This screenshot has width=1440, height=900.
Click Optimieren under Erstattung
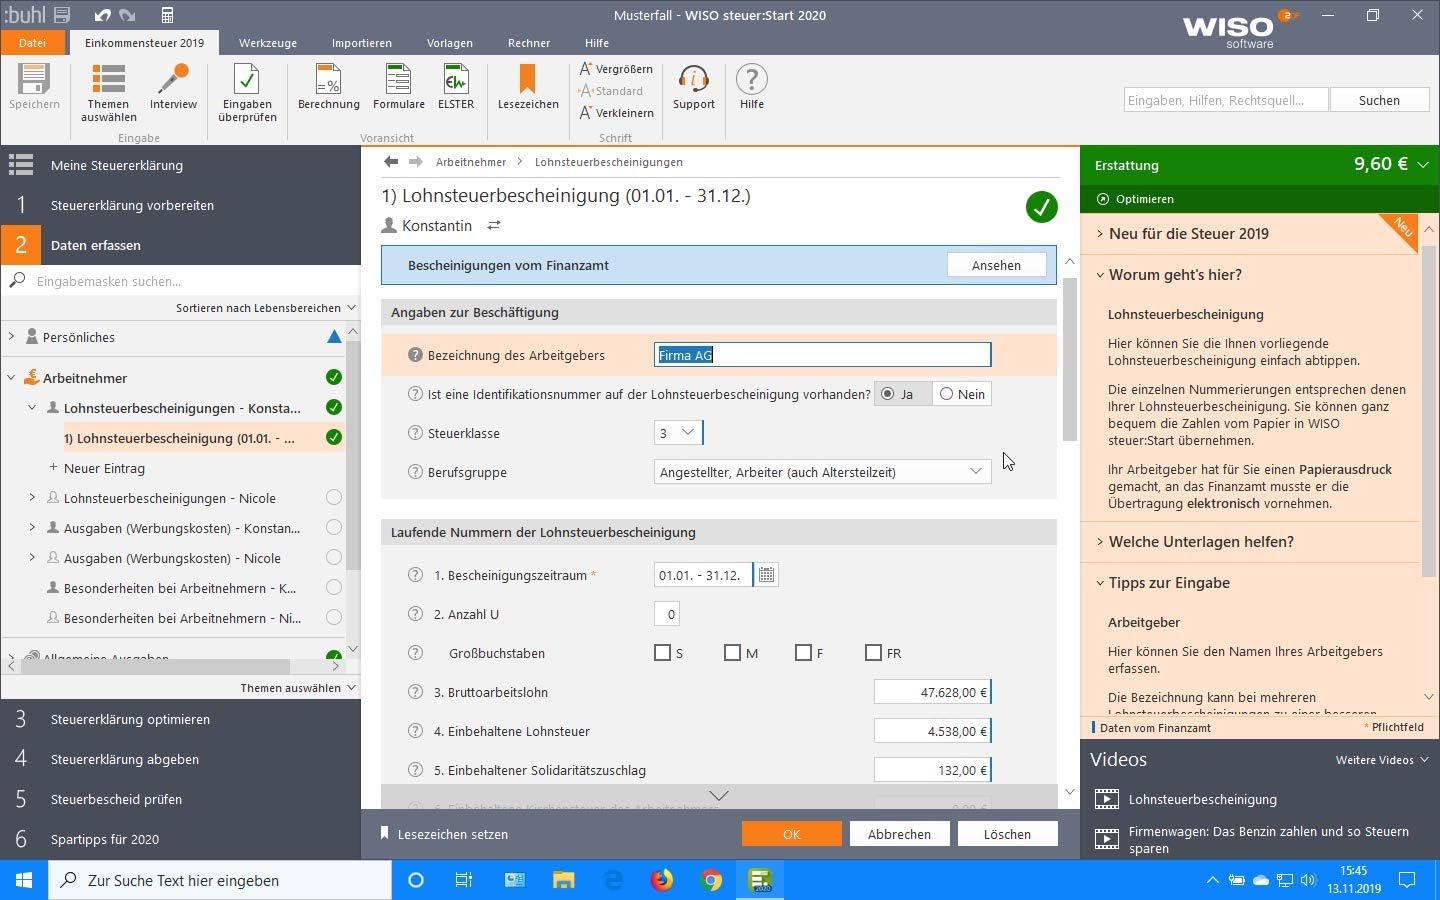[x=1135, y=199]
